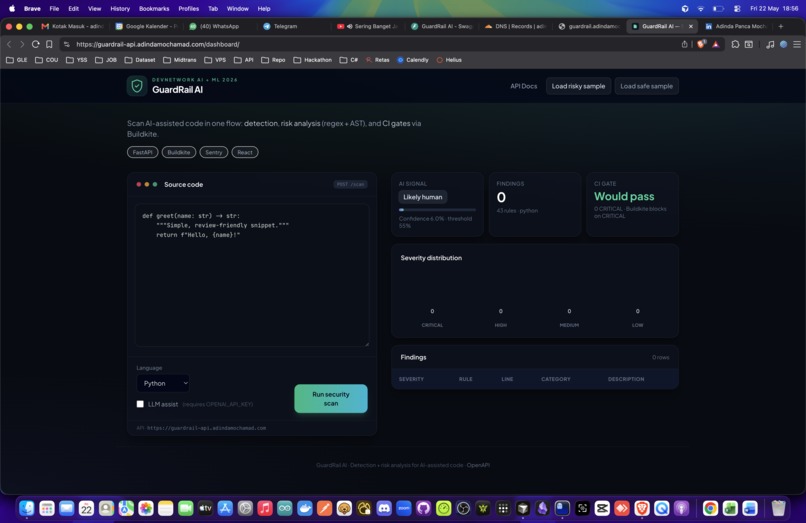Open the OpenAPI footer link
This screenshot has height=523, width=806.
478,465
